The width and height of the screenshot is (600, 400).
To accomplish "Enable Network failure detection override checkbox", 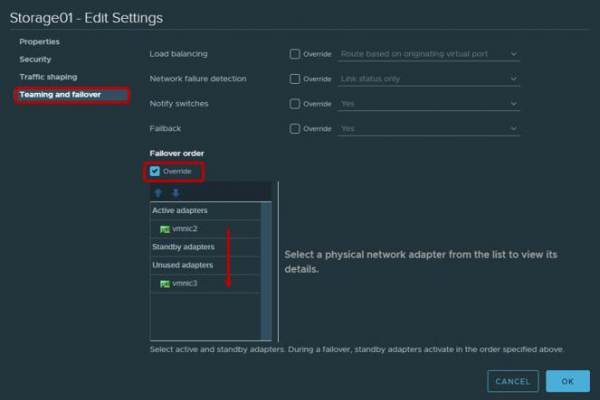I will coord(294,78).
